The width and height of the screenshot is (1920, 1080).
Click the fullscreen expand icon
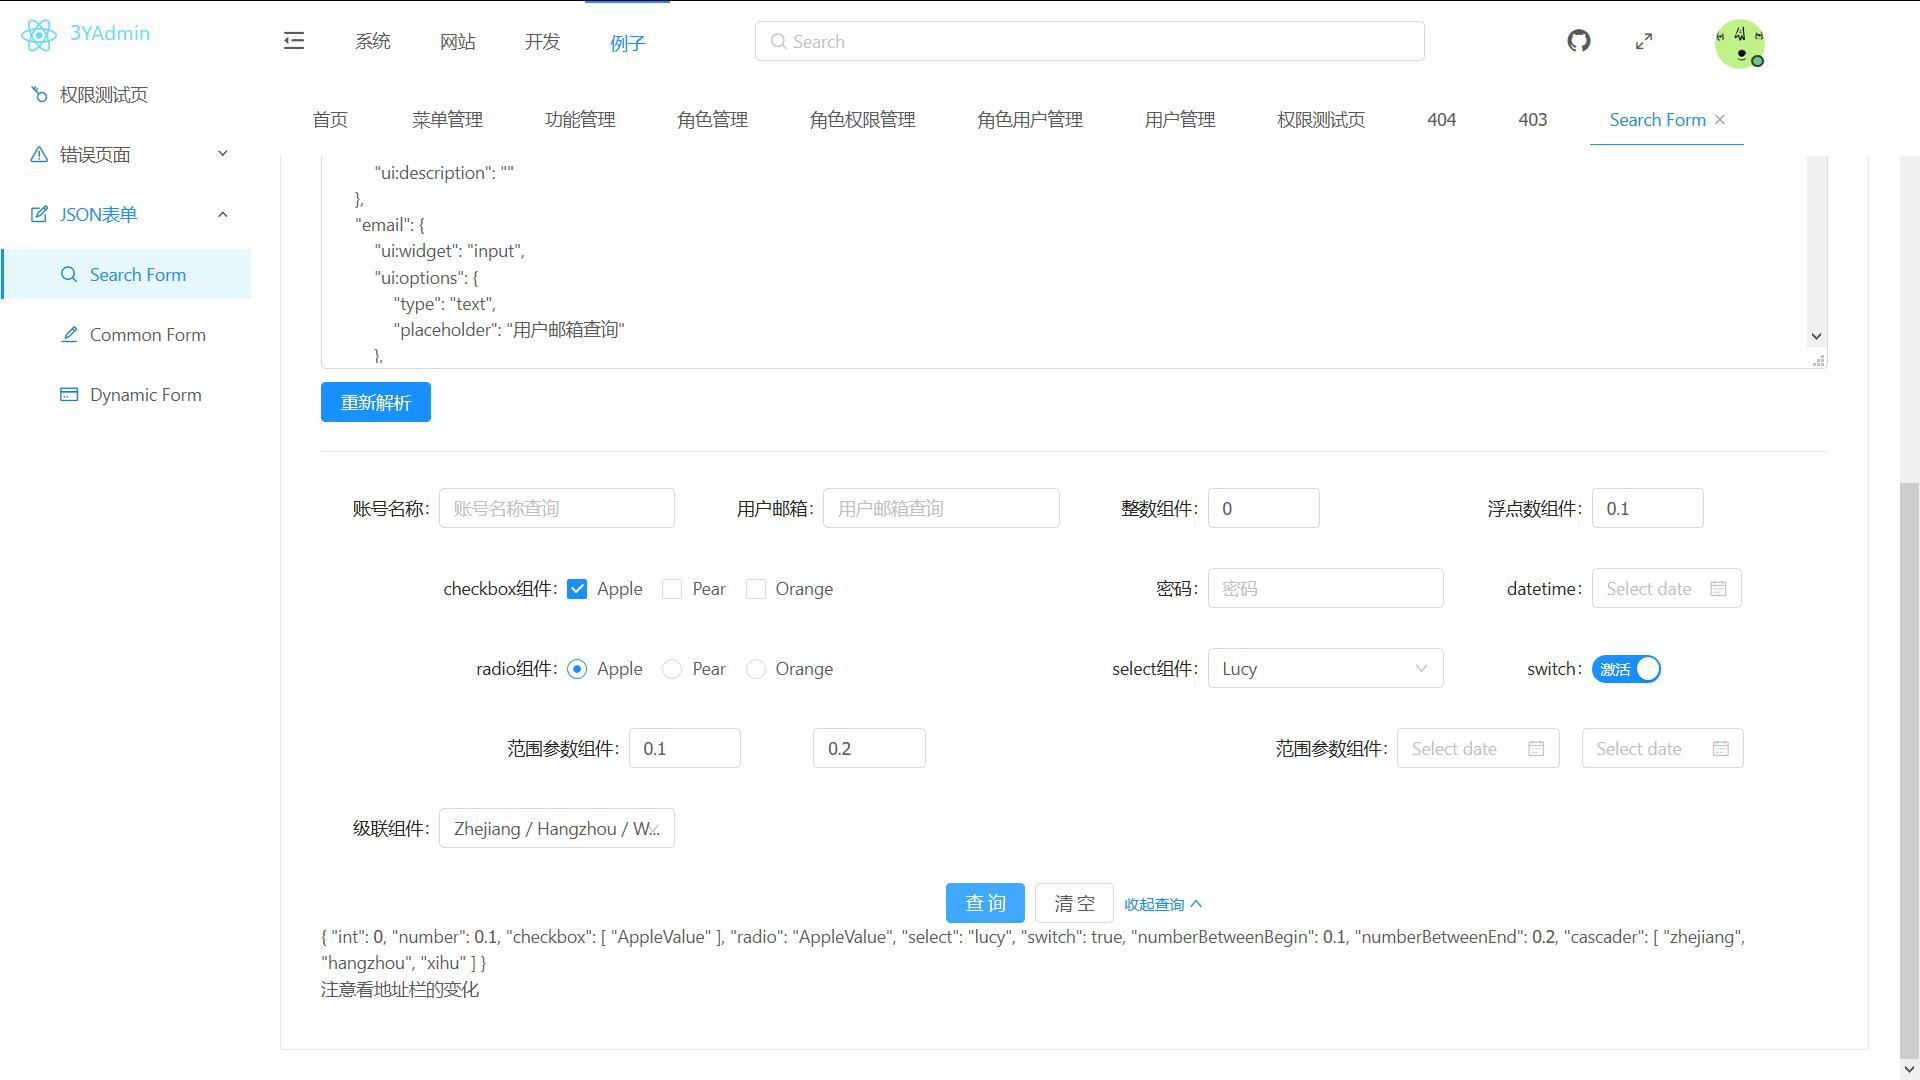1644,41
